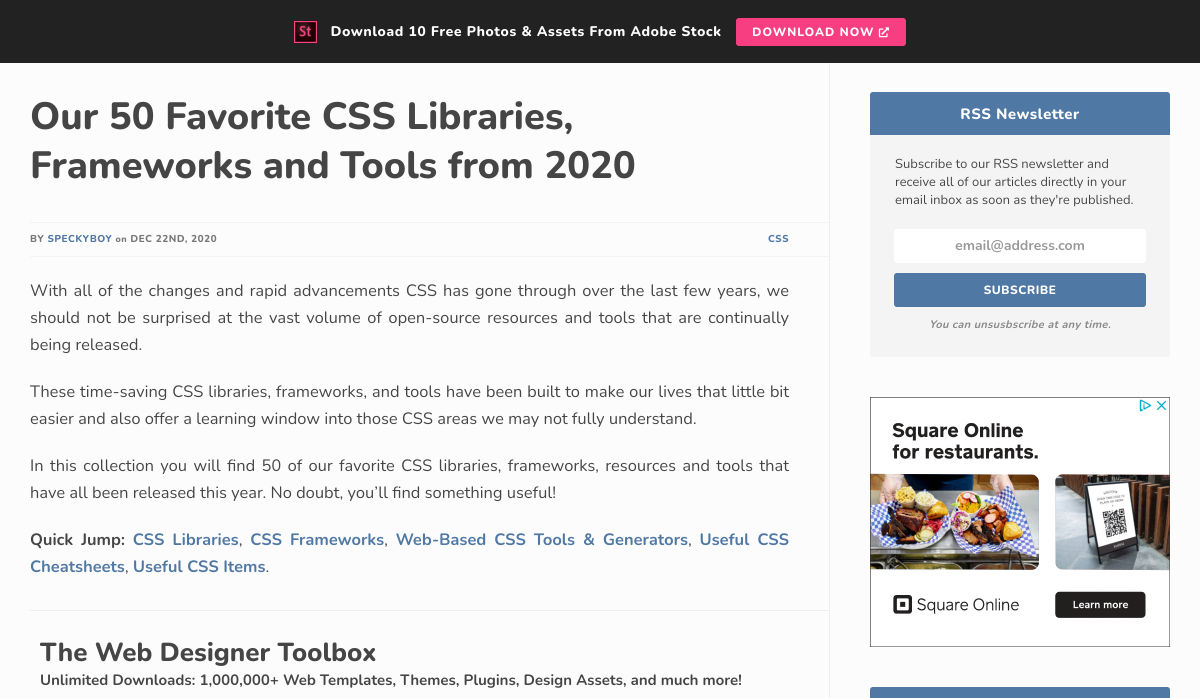Image resolution: width=1200 pixels, height=698 pixels.
Task: Open the SPECKYBOY author link
Action: (80, 239)
